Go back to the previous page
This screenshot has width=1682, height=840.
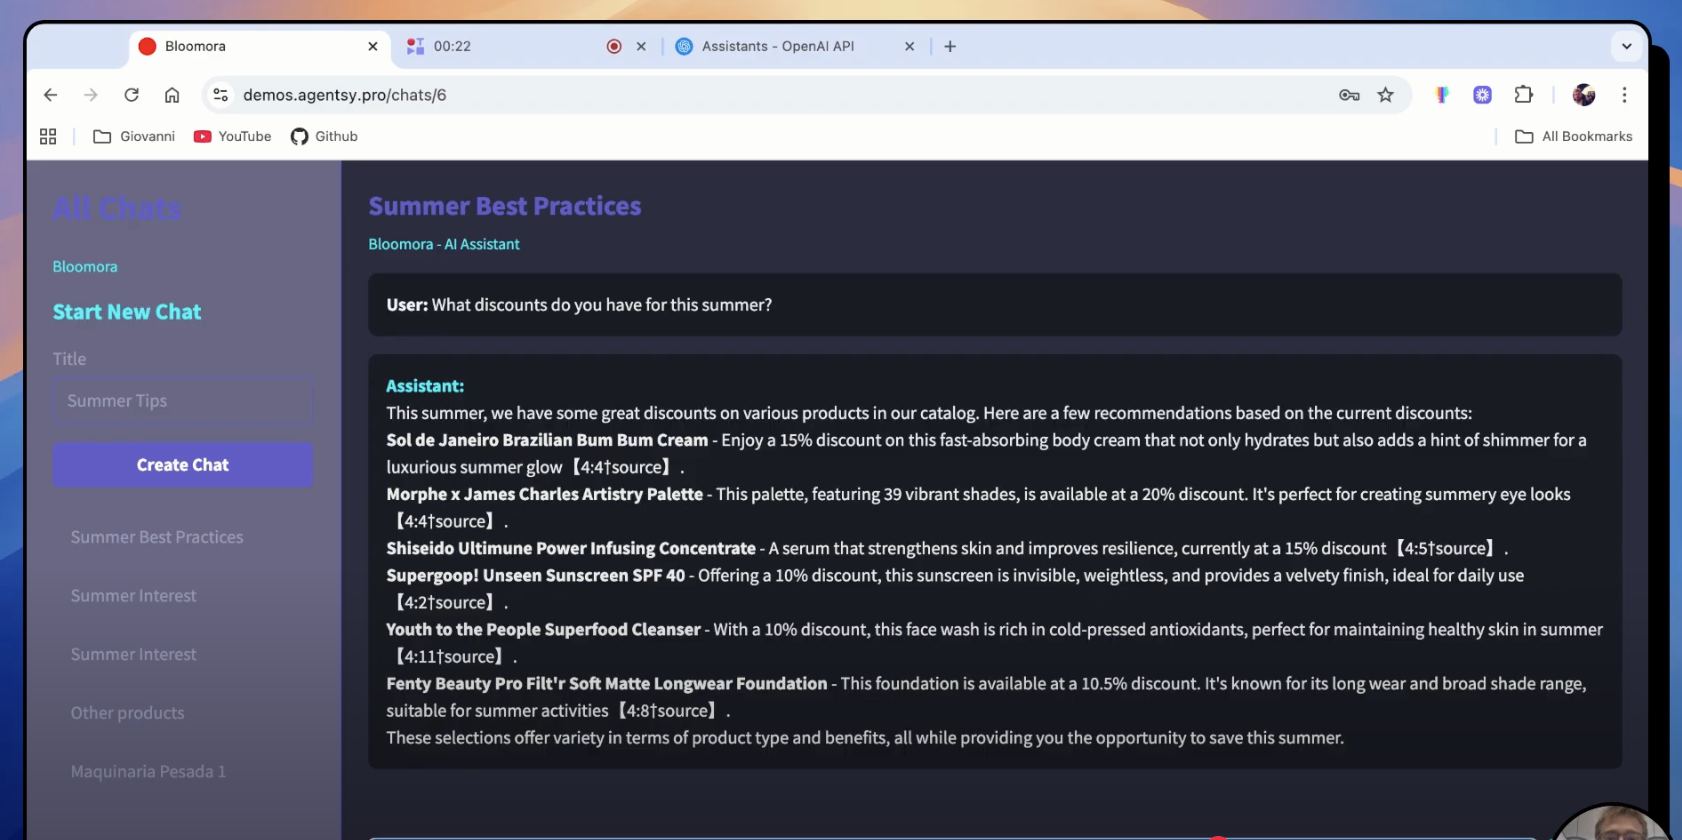50,95
